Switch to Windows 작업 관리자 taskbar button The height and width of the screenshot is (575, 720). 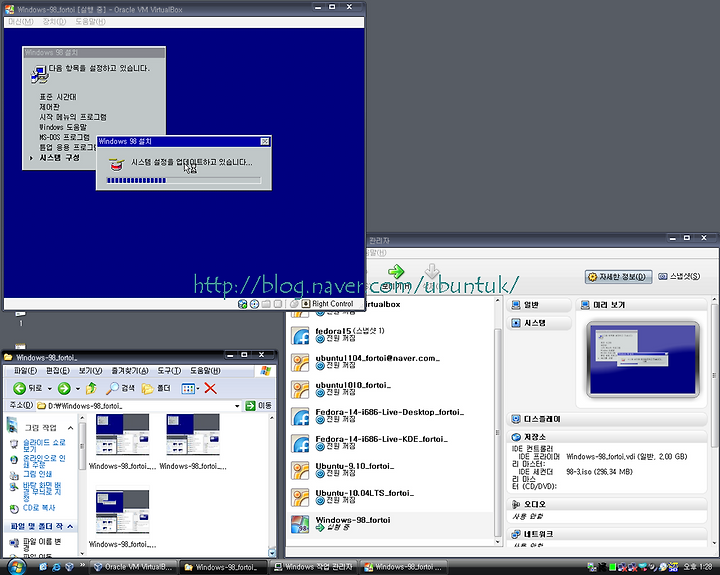pos(313,567)
